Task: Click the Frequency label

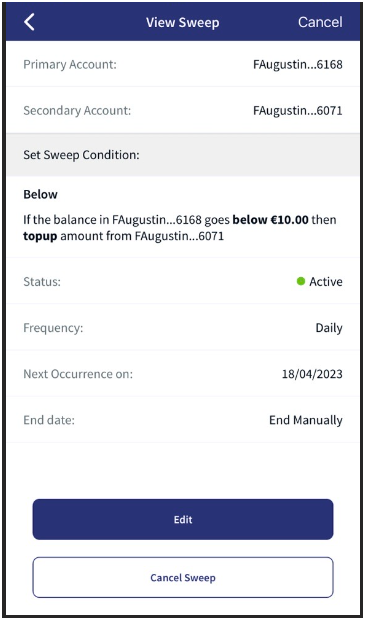Action: point(53,328)
